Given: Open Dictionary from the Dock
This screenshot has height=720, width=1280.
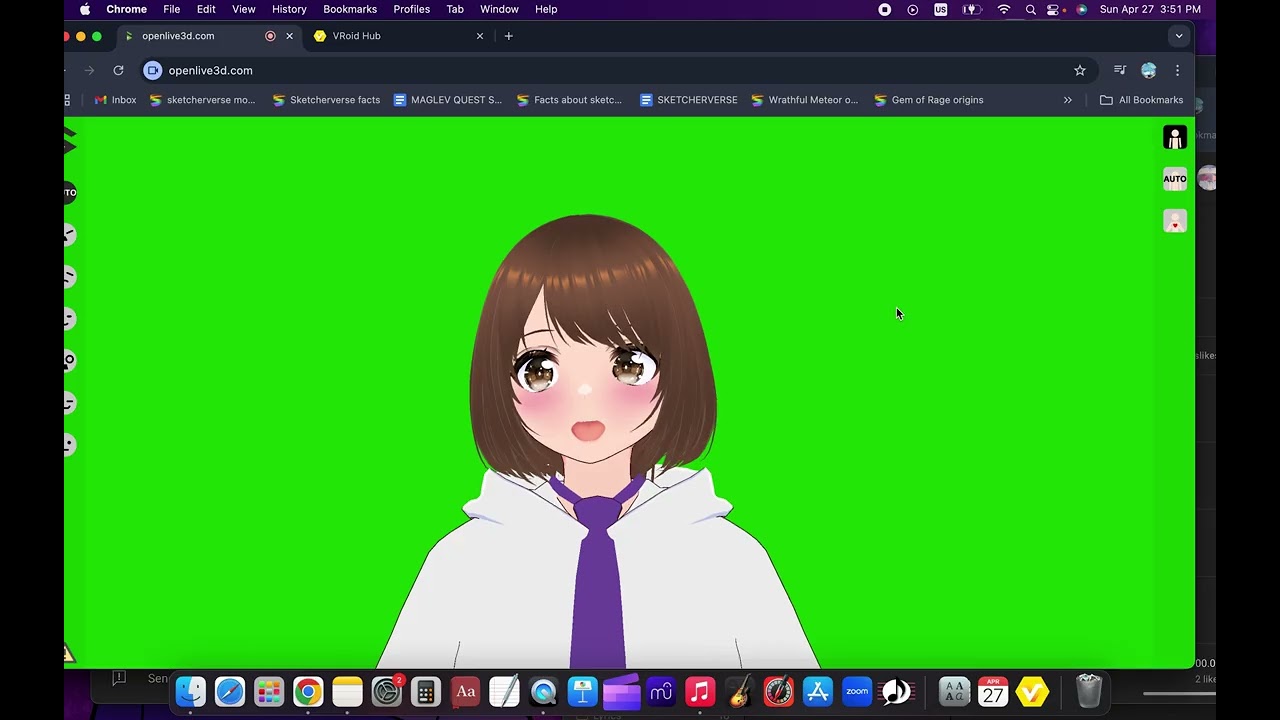Looking at the screenshot, I should pos(465,692).
